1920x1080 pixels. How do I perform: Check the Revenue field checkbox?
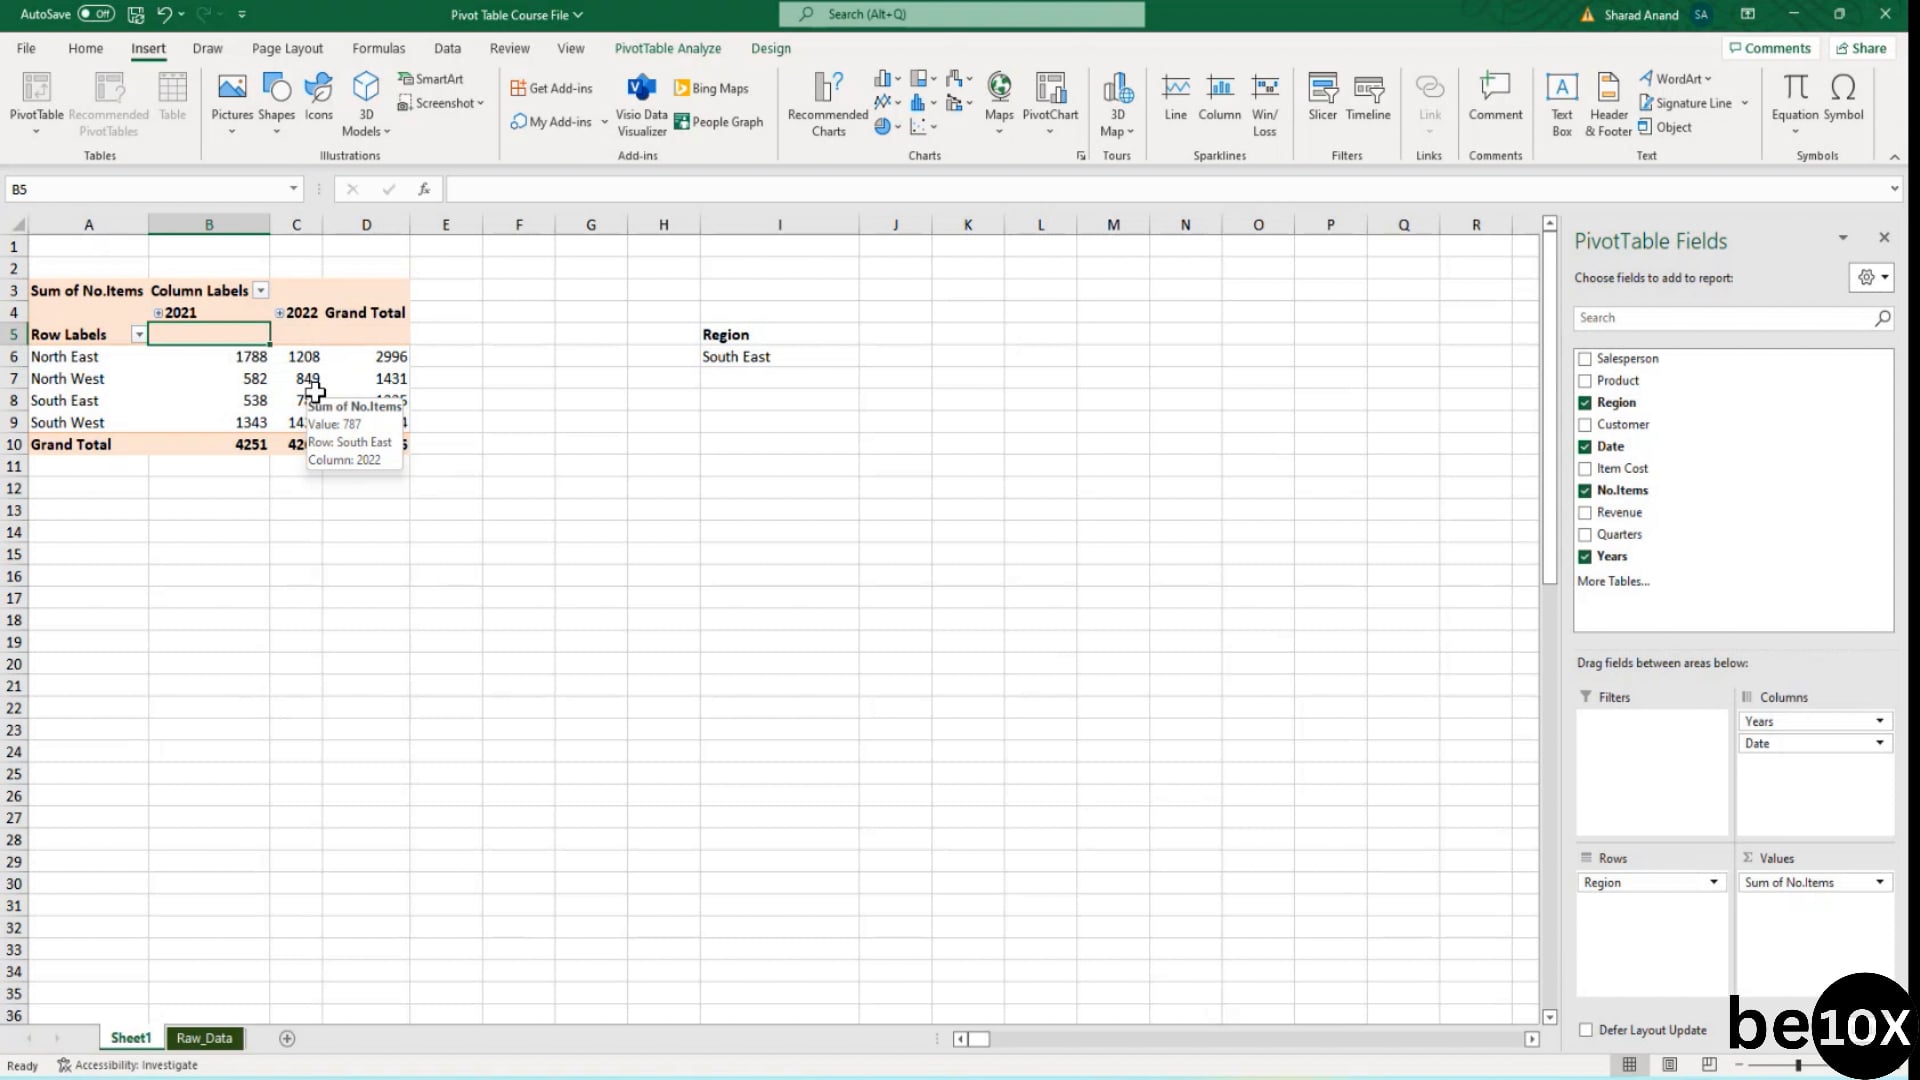click(1585, 513)
